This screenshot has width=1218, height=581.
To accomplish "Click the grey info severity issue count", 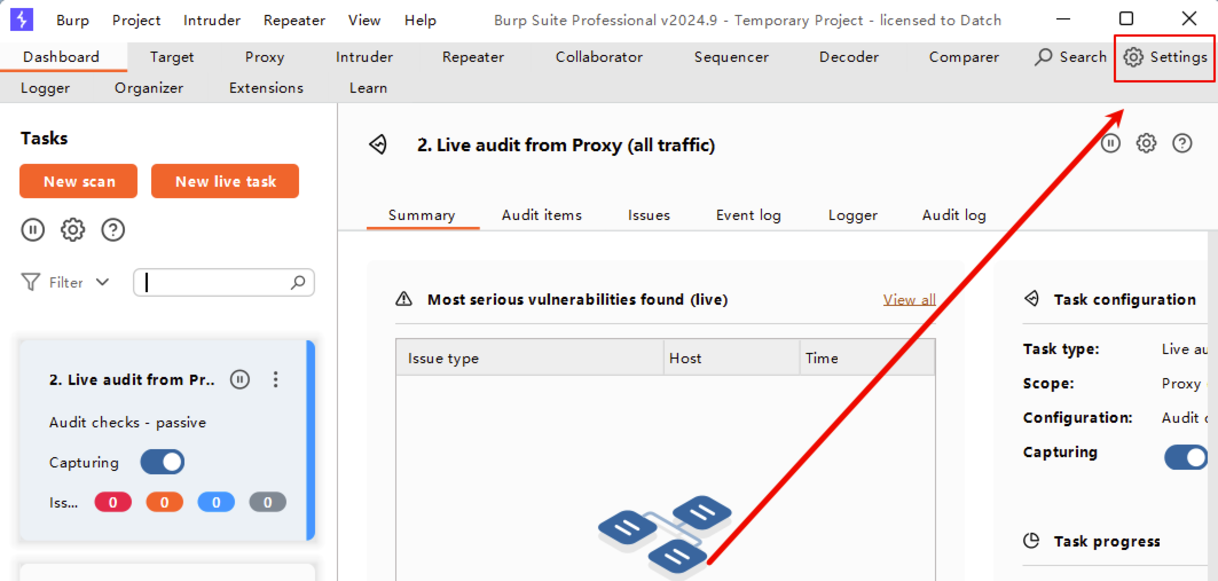I will (267, 502).
